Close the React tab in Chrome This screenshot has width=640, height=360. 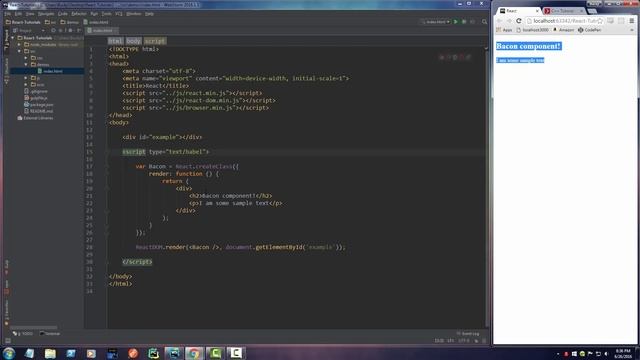[537, 11]
